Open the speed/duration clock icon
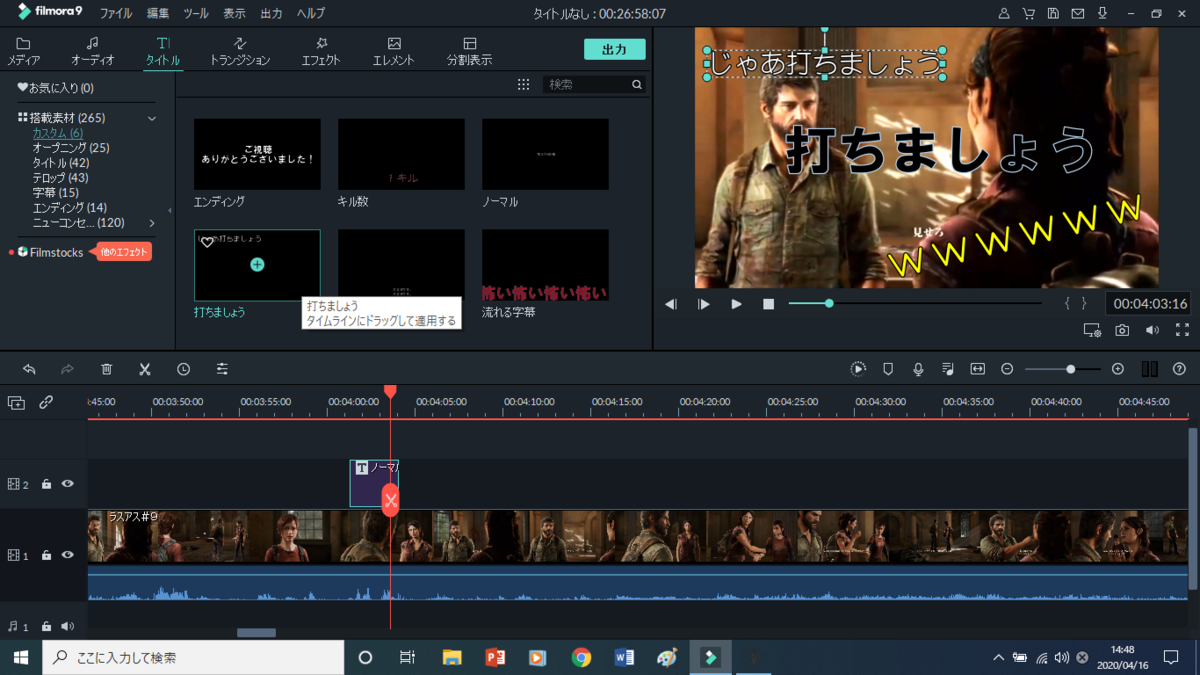1200x675 pixels. 184,369
